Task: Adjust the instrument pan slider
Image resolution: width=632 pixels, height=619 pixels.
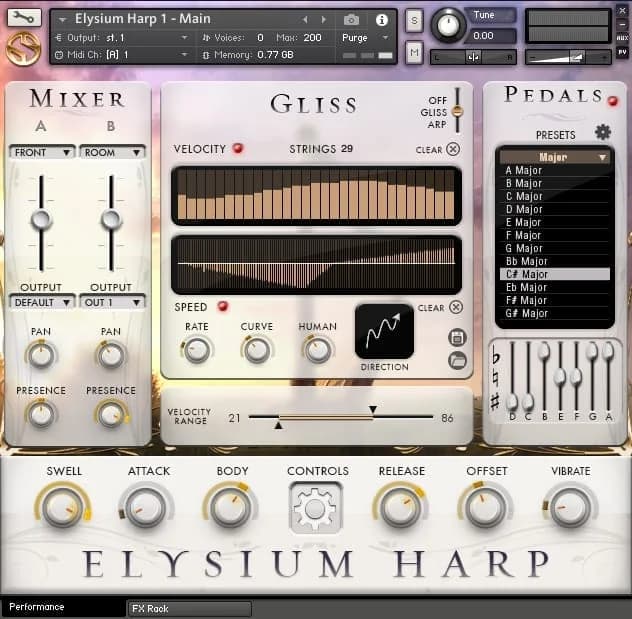Action: click(x=473, y=57)
